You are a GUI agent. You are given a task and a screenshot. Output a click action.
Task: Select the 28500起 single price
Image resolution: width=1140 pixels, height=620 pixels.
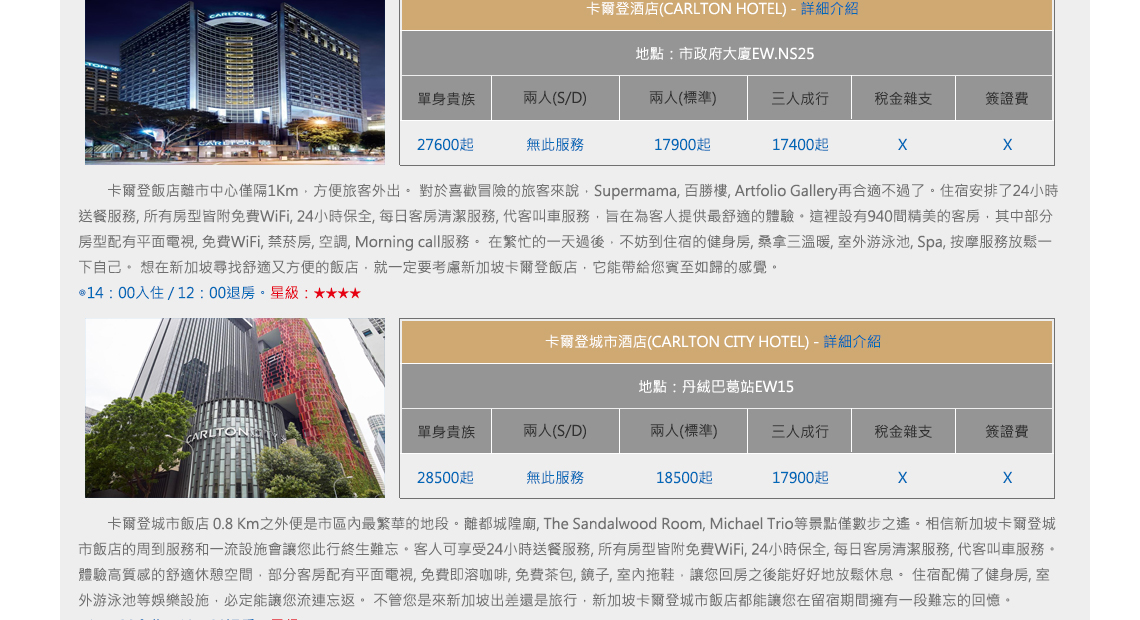coord(445,478)
